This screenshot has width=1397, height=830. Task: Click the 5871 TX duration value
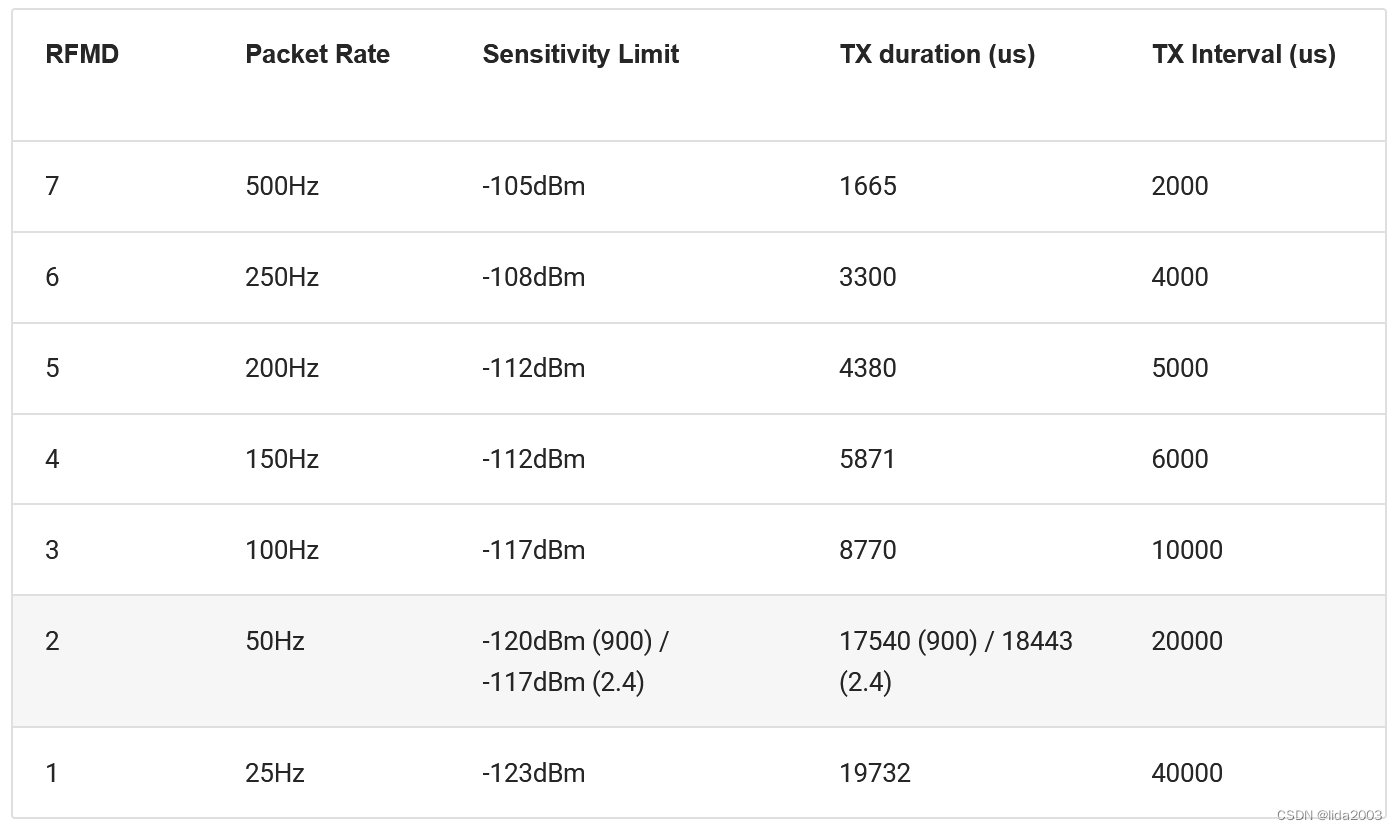[x=867, y=459]
